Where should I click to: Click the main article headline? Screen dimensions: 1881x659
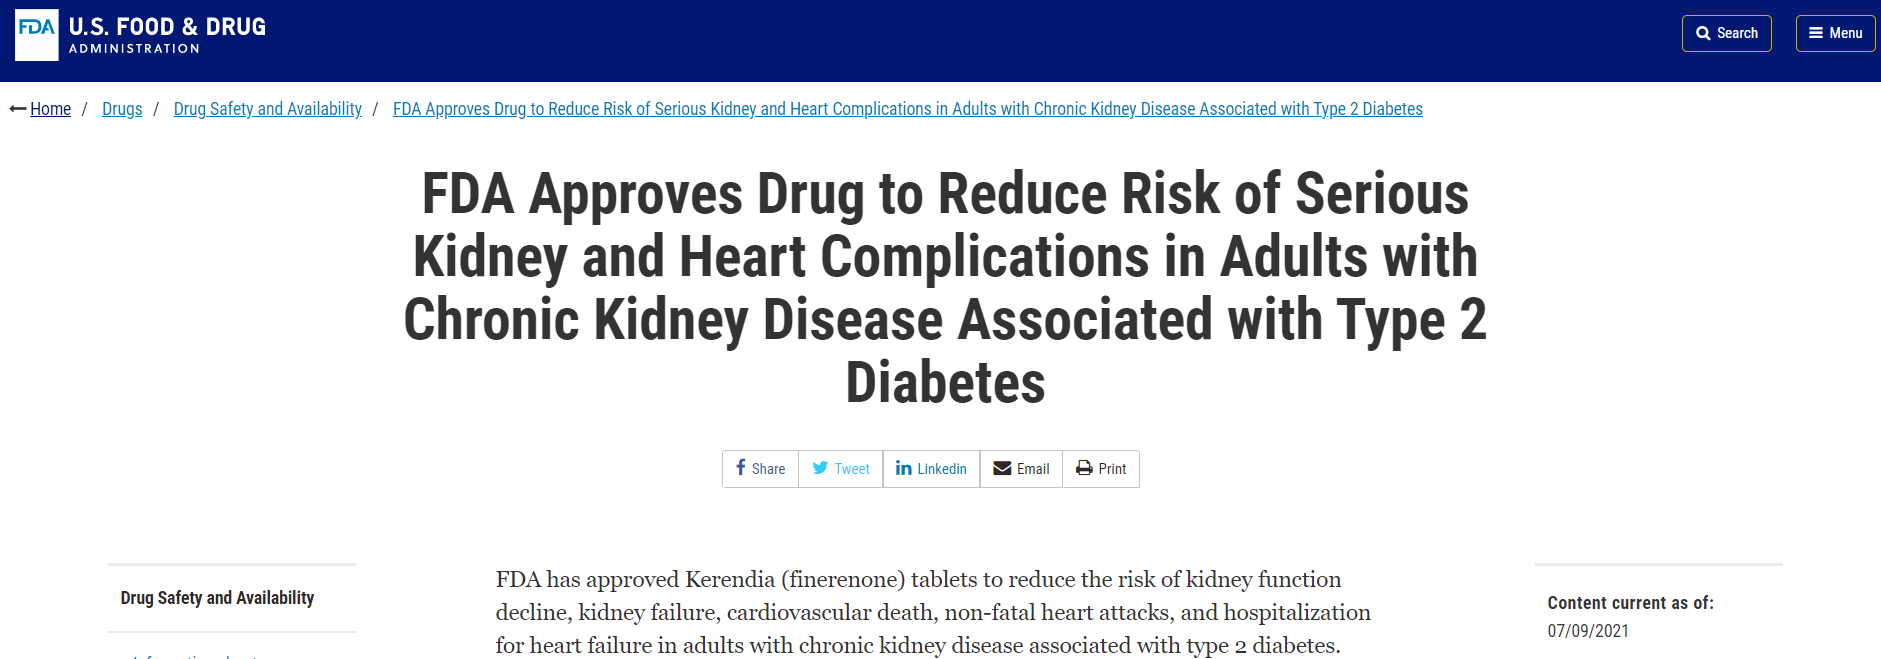click(x=945, y=288)
